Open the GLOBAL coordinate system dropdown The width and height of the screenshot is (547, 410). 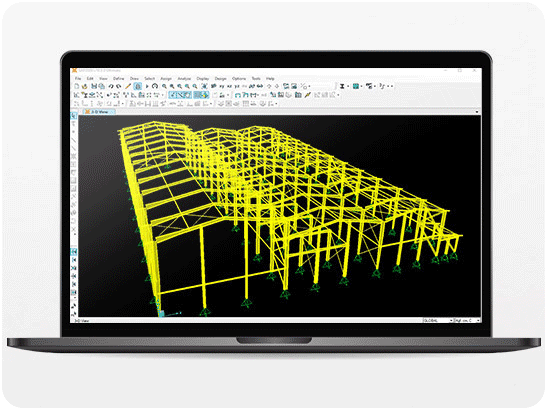point(438,320)
